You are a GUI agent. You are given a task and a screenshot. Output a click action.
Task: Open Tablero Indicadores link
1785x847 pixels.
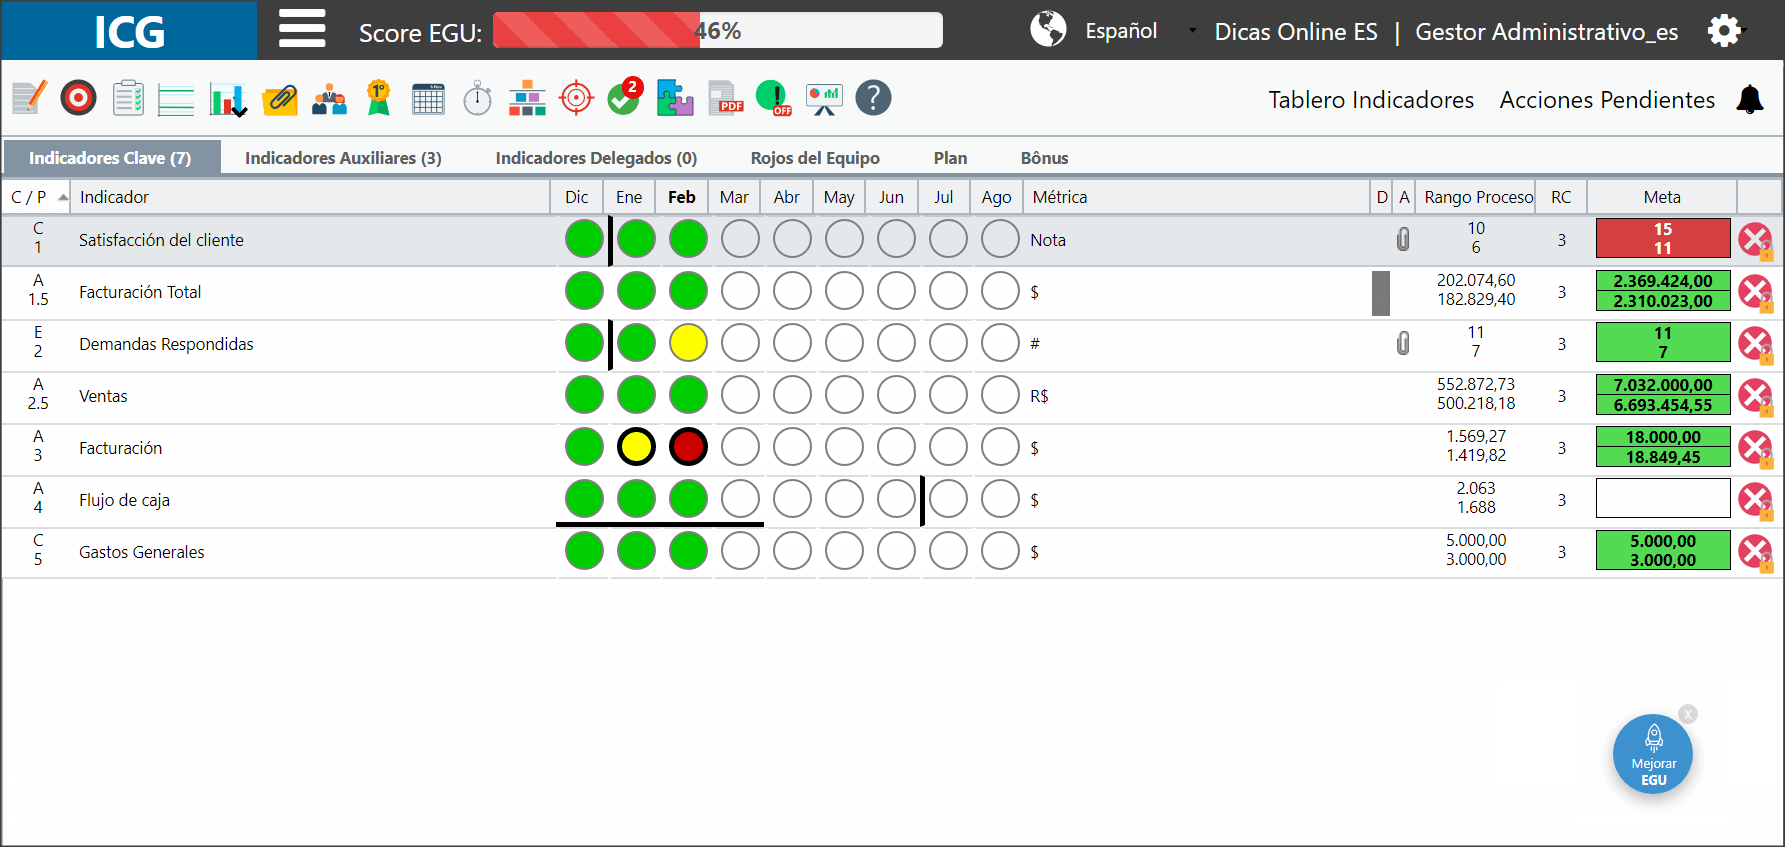[x=1371, y=100]
